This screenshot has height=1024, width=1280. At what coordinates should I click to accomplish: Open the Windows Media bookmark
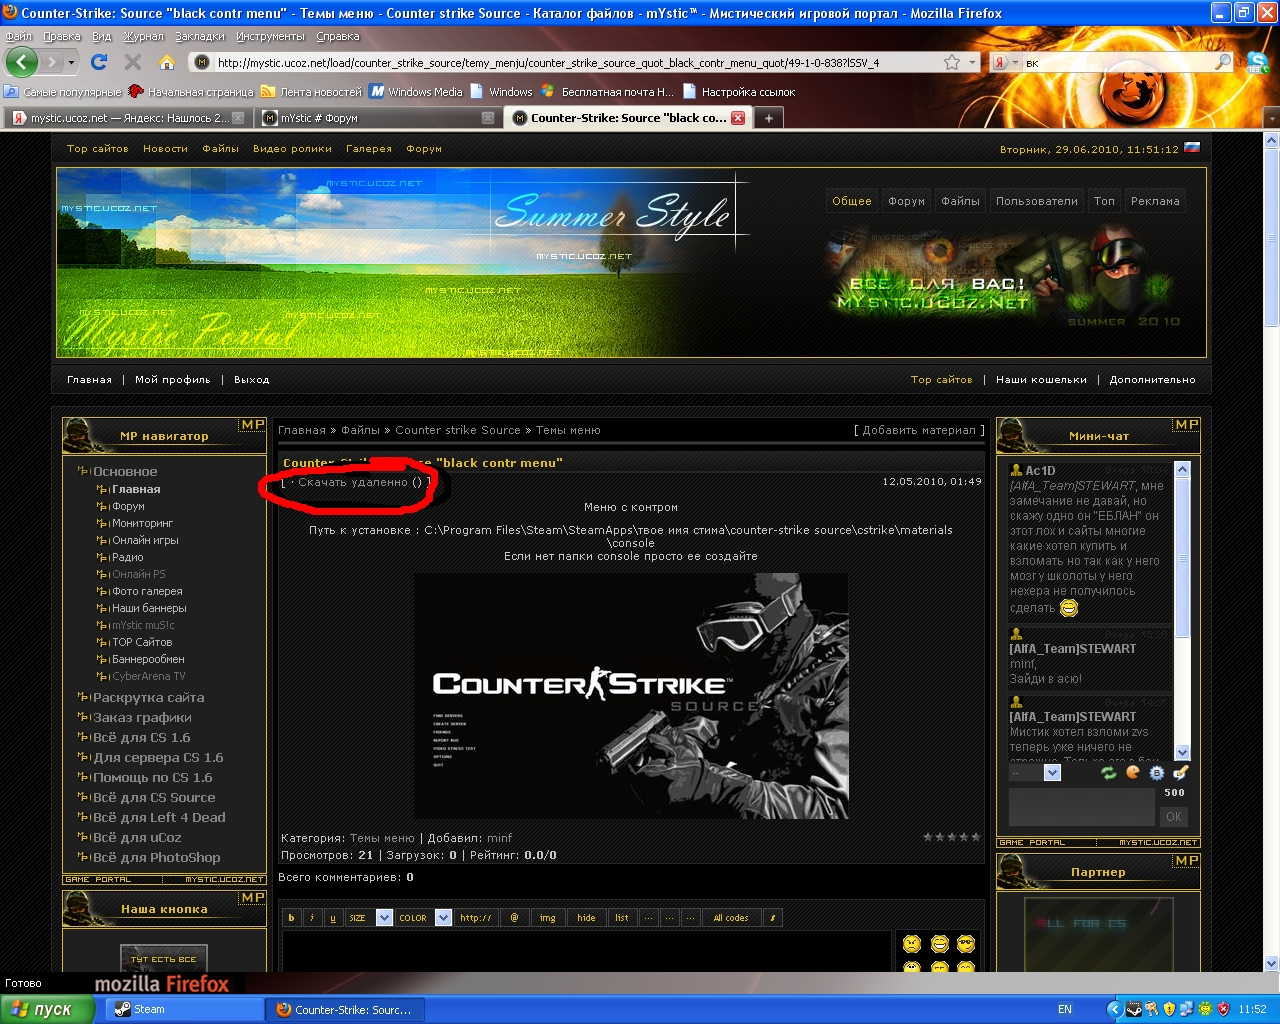(x=416, y=92)
